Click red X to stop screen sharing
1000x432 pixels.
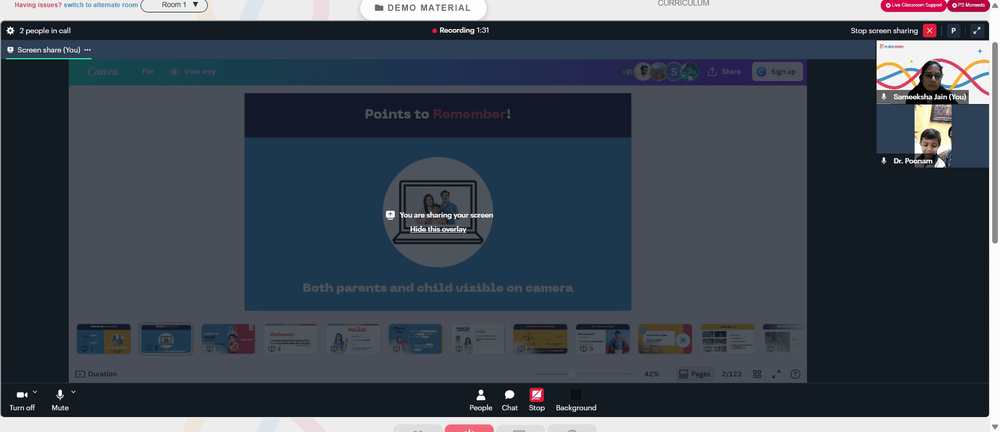929,31
